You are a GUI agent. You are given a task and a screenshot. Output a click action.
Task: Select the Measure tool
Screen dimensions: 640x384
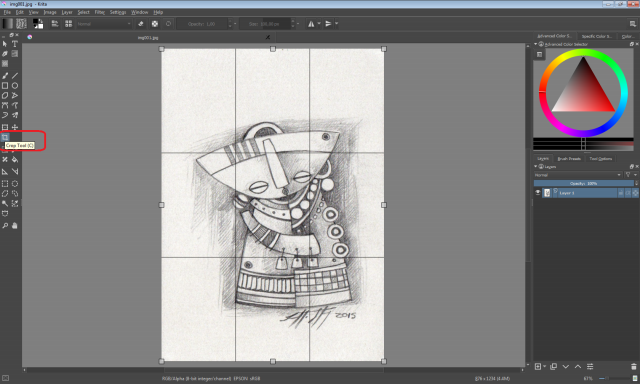pyautogui.click(x=15, y=171)
